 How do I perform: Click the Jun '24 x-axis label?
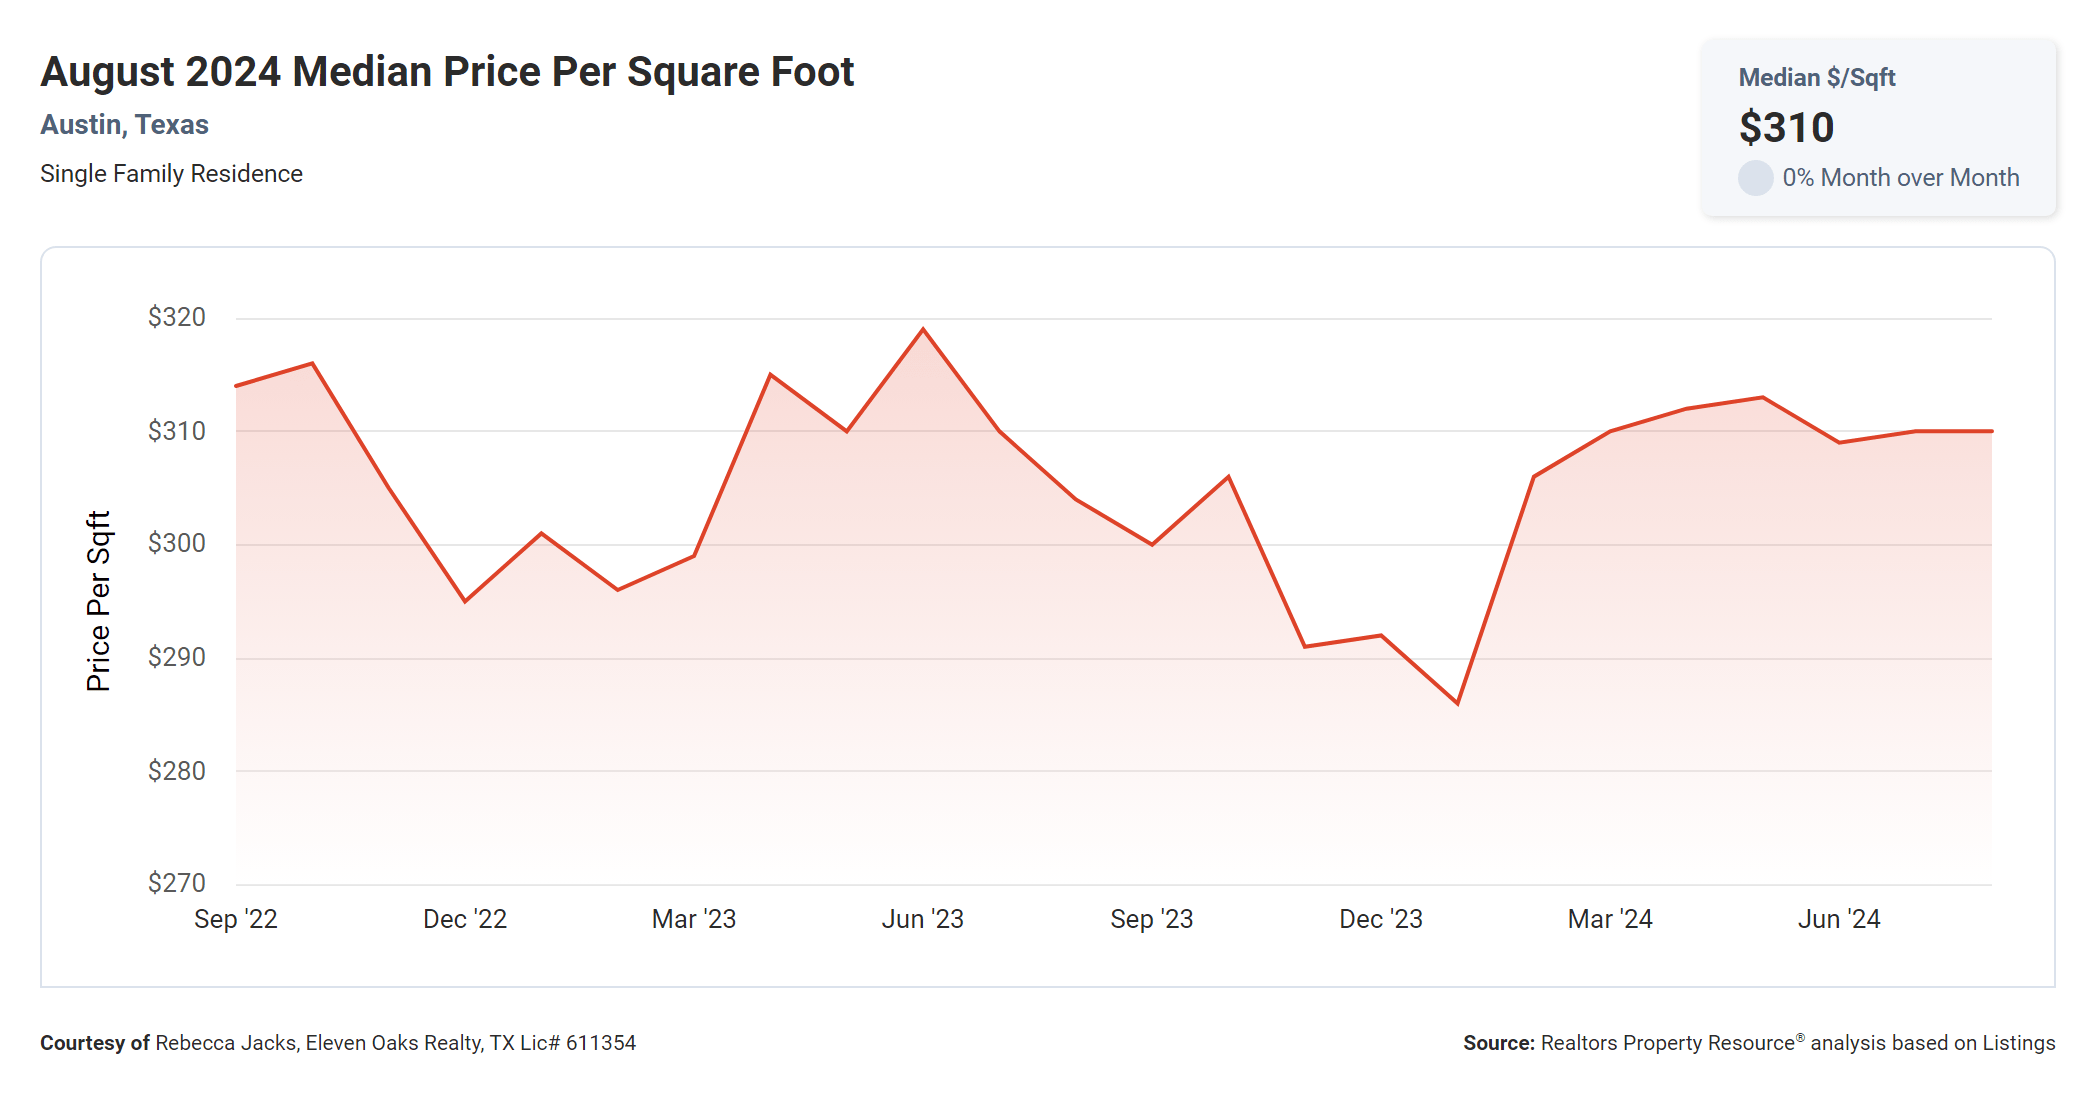[1838, 919]
